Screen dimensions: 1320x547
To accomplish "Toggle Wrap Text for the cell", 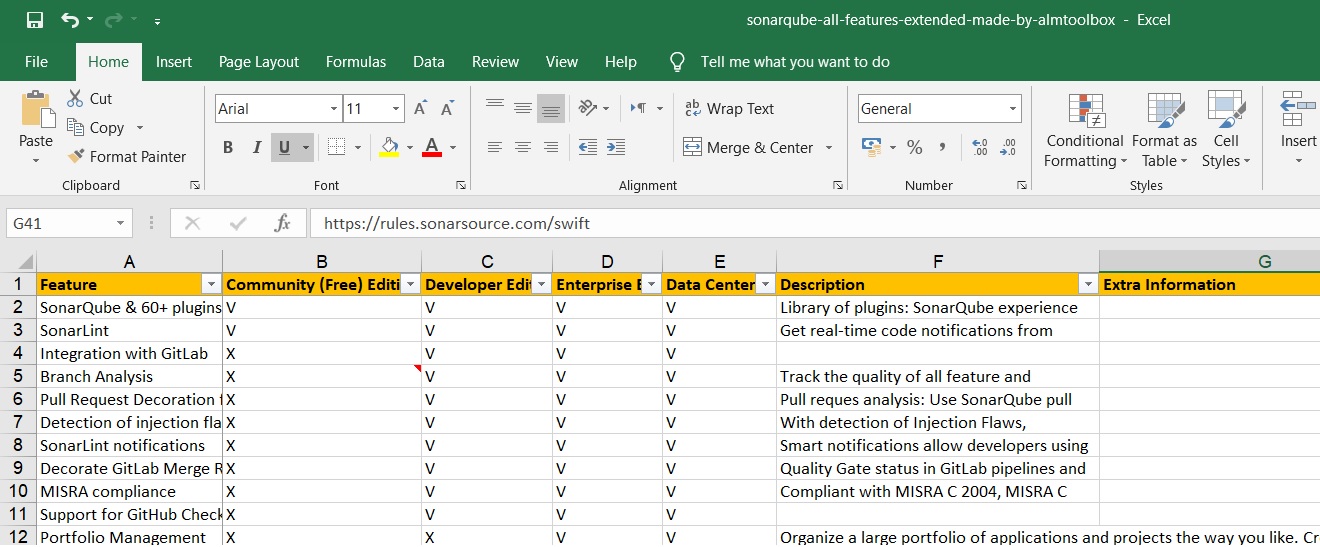I will pyautogui.click(x=729, y=109).
